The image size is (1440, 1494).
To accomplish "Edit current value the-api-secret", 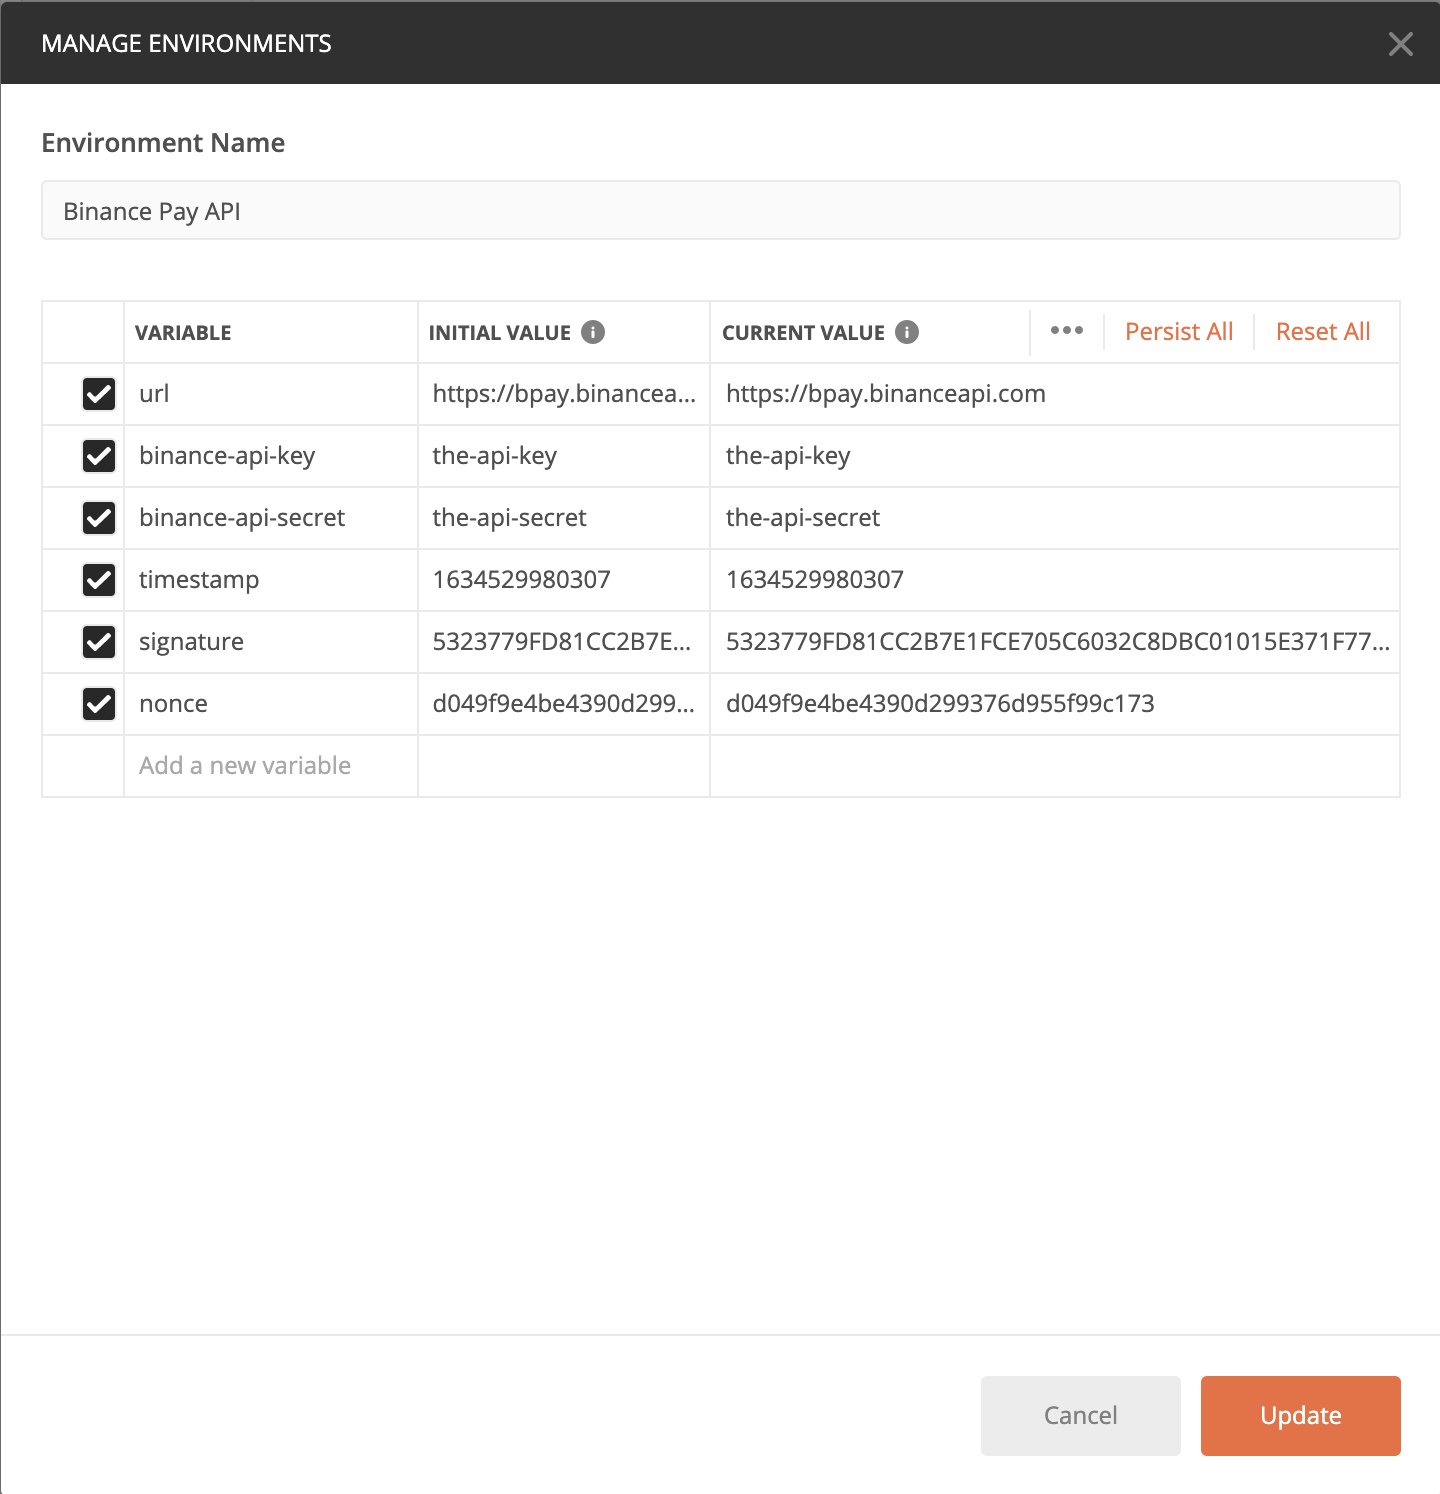I will tap(1055, 518).
